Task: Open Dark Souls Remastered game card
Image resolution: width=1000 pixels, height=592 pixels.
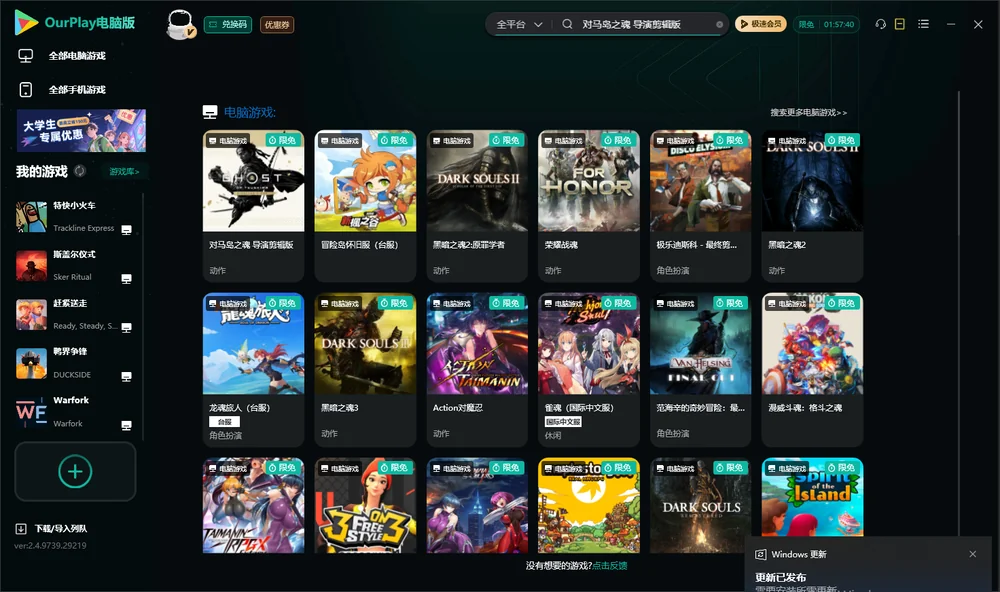Action: [x=700, y=505]
